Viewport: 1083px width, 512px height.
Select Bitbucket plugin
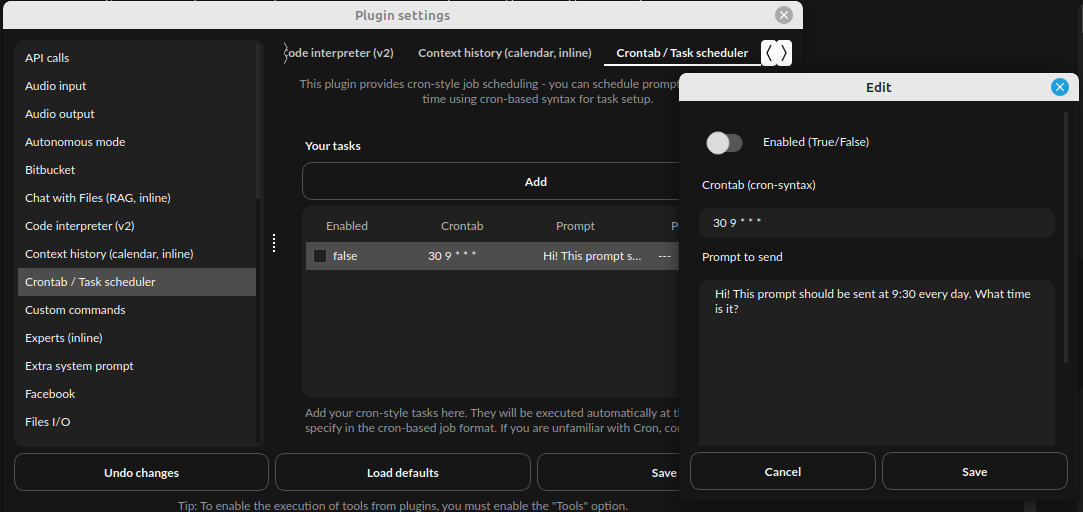(135, 170)
